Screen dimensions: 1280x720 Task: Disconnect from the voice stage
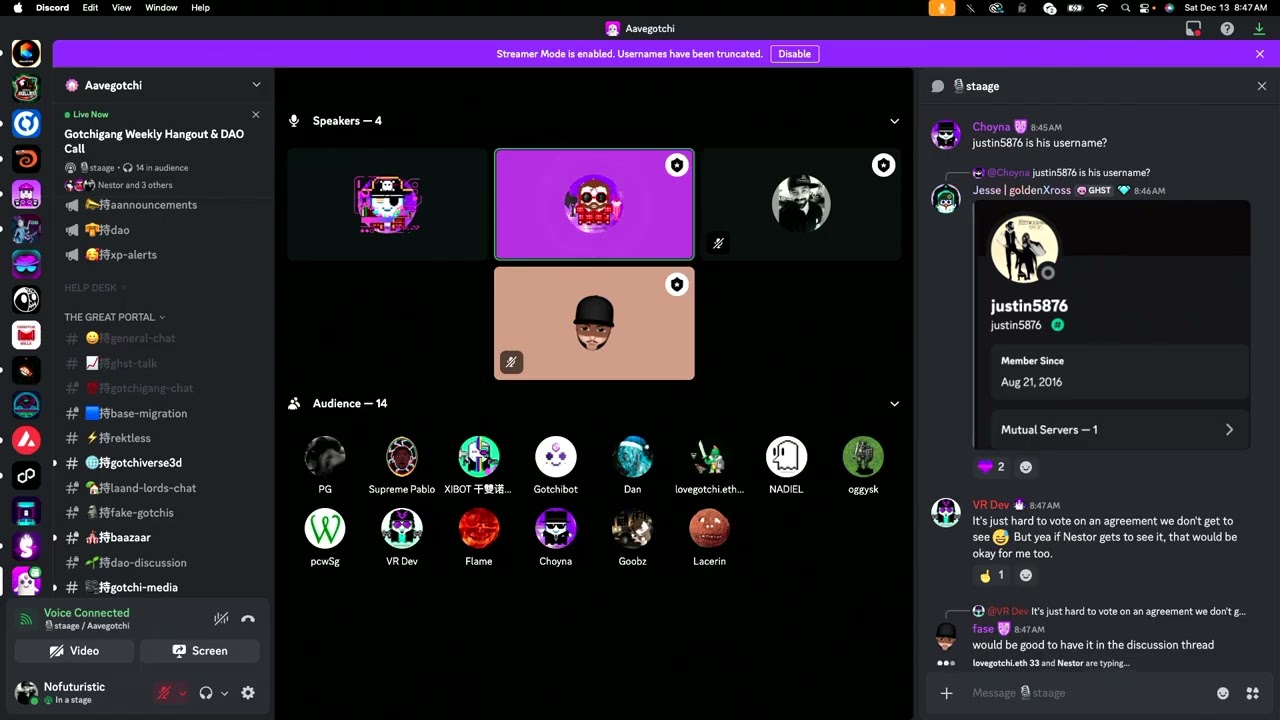248,619
